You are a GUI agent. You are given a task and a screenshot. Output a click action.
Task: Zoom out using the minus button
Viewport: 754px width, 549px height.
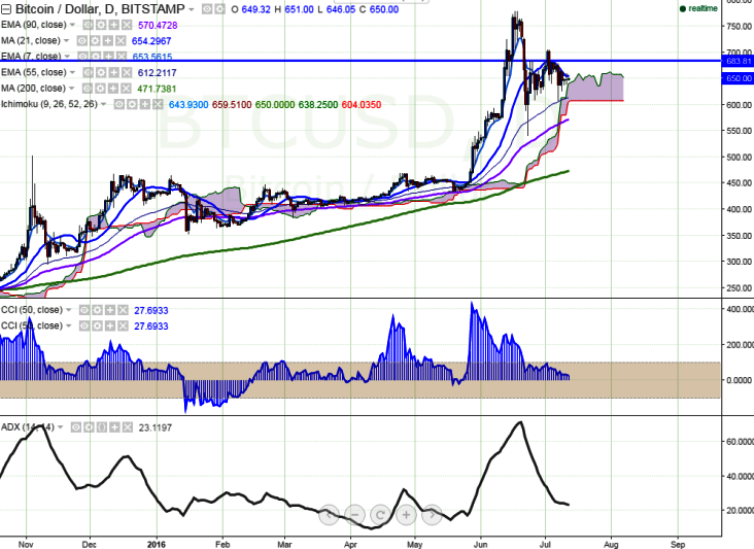pos(355,516)
